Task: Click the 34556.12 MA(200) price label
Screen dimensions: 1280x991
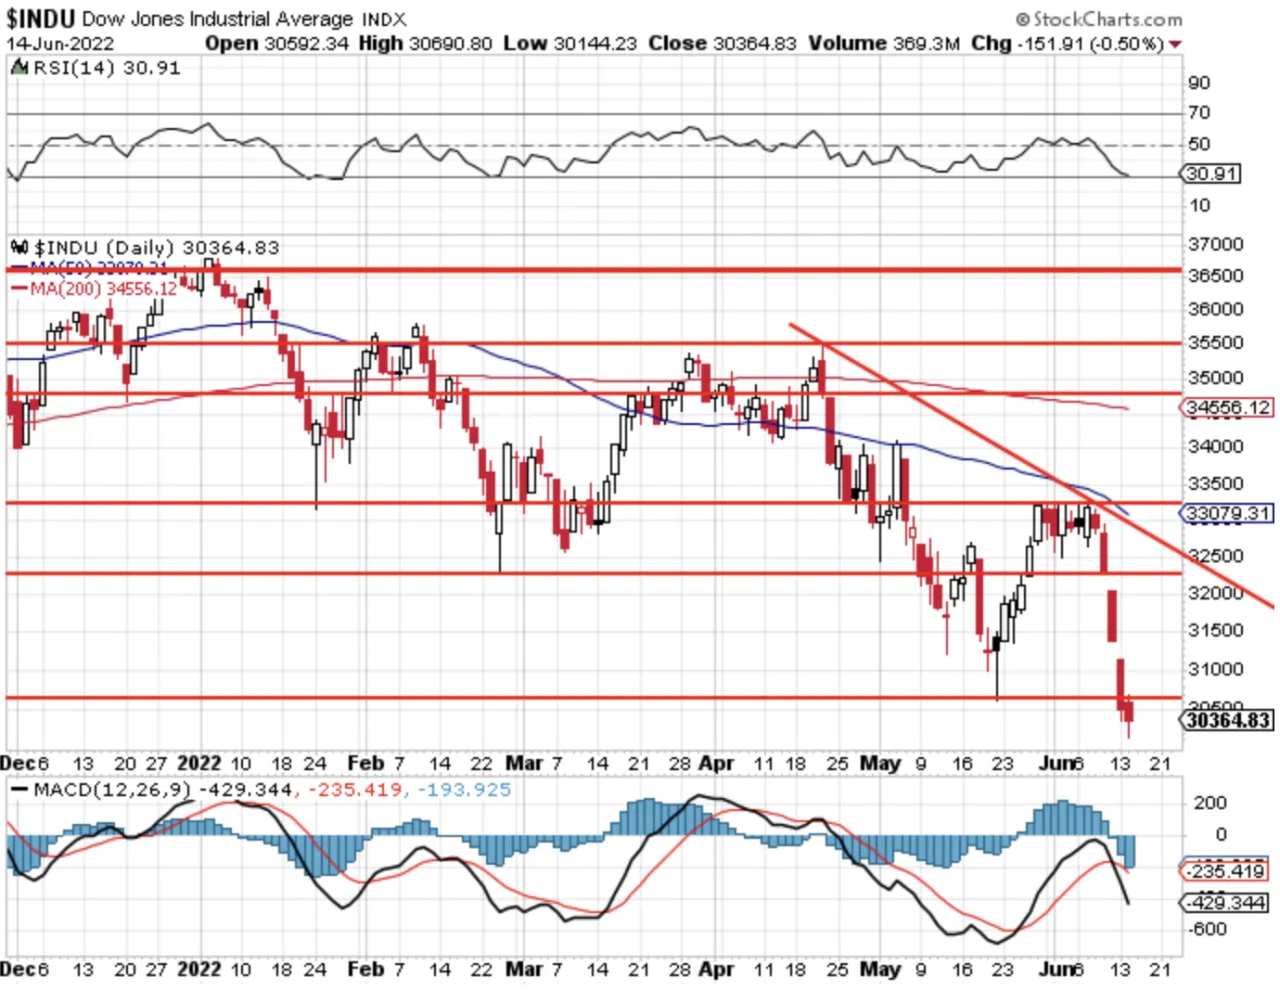Action: coord(1228,407)
